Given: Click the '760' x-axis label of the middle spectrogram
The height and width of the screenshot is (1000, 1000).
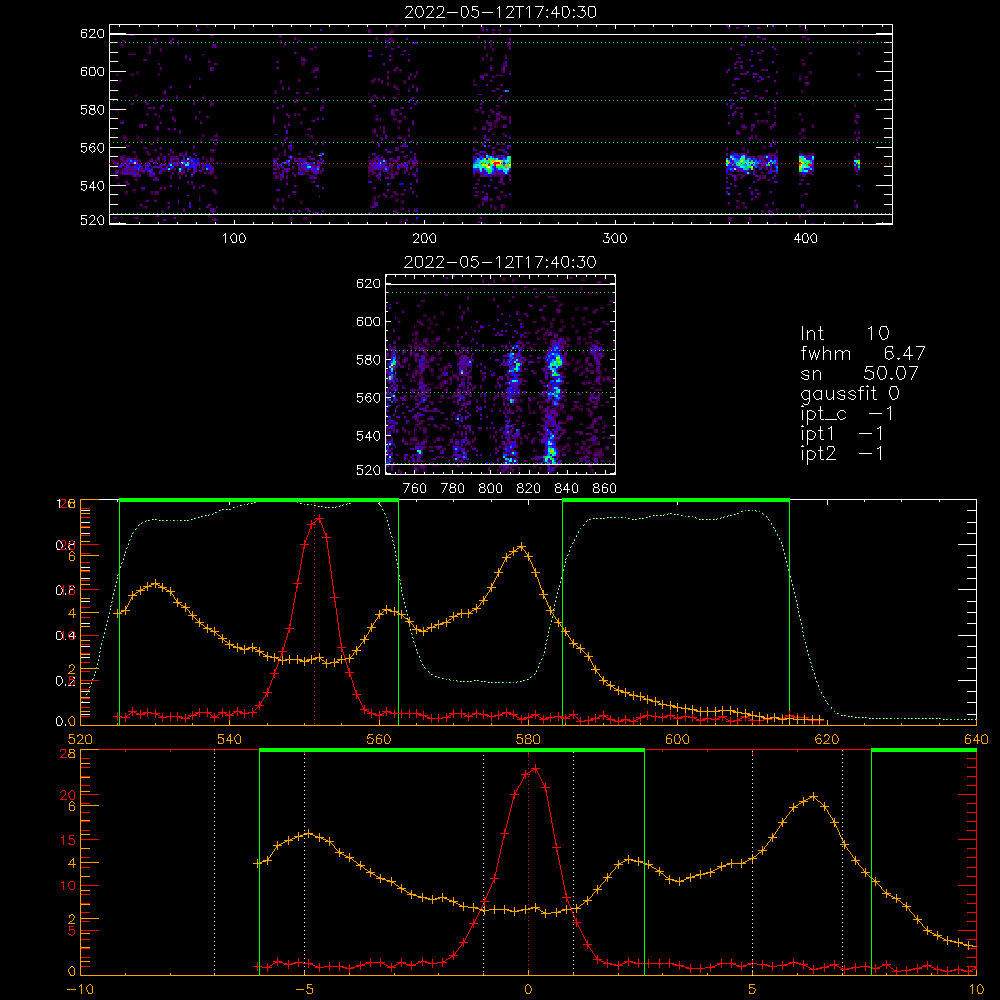Looking at the screenshot, I should (415, 489).
